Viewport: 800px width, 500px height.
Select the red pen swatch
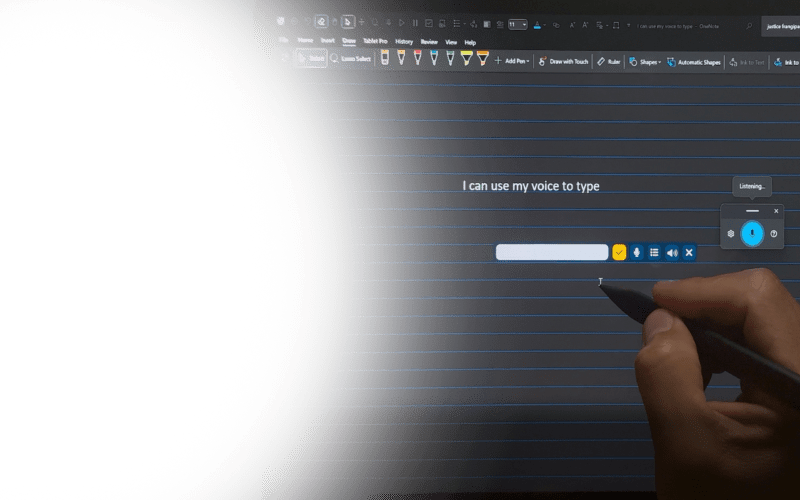(417, 58)
